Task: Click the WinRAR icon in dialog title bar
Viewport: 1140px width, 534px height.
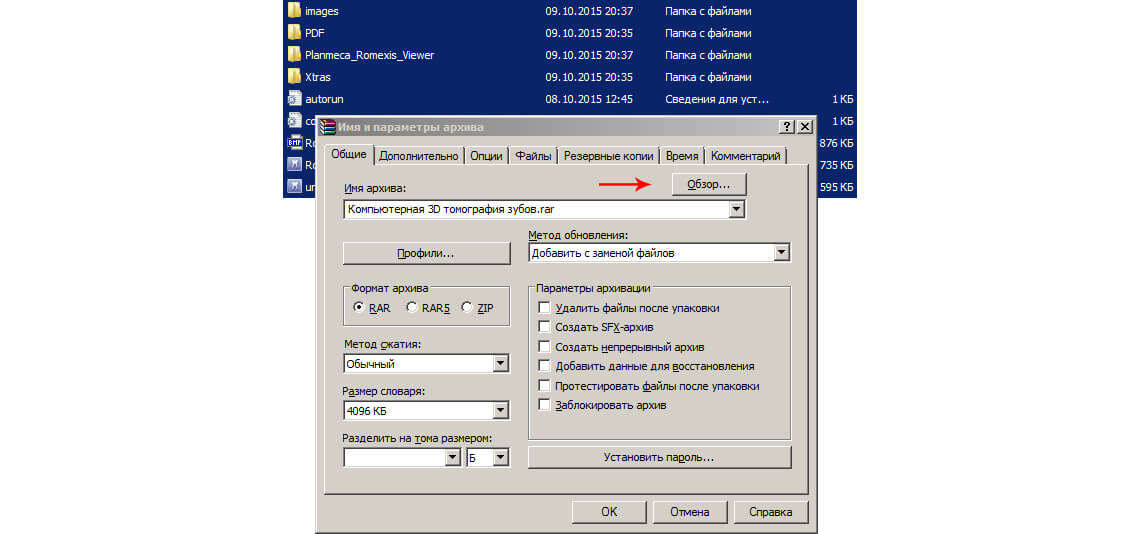Action: click(x=326, y=127)
